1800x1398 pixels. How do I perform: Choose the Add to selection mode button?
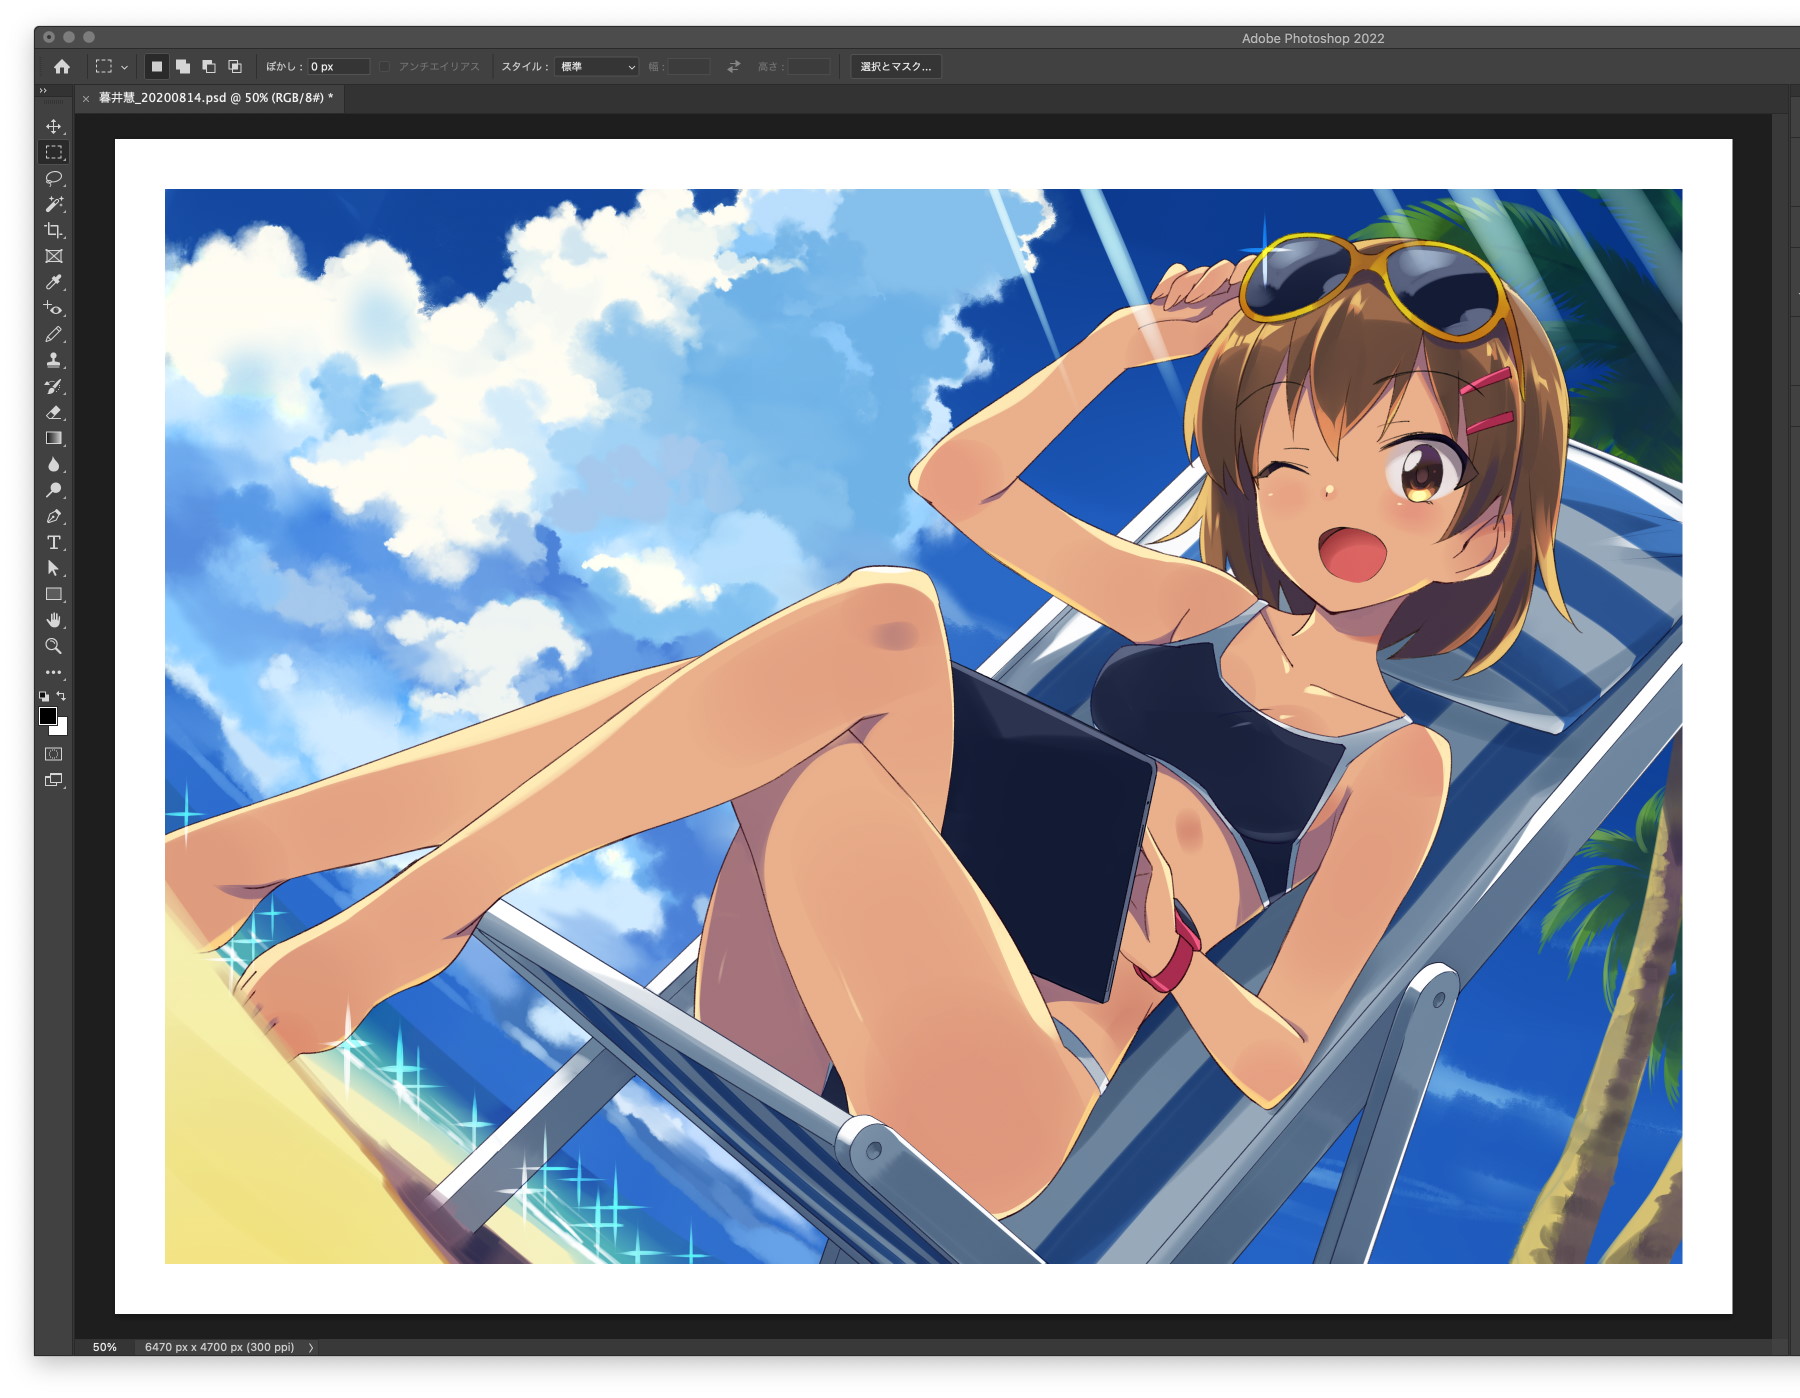[183, 67]
